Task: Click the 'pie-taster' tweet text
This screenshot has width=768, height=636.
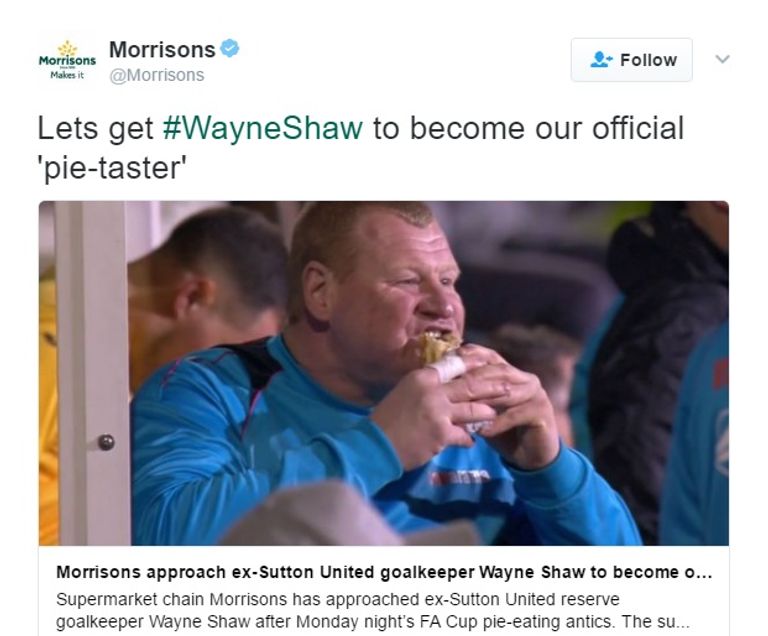Action: point(113,168)
